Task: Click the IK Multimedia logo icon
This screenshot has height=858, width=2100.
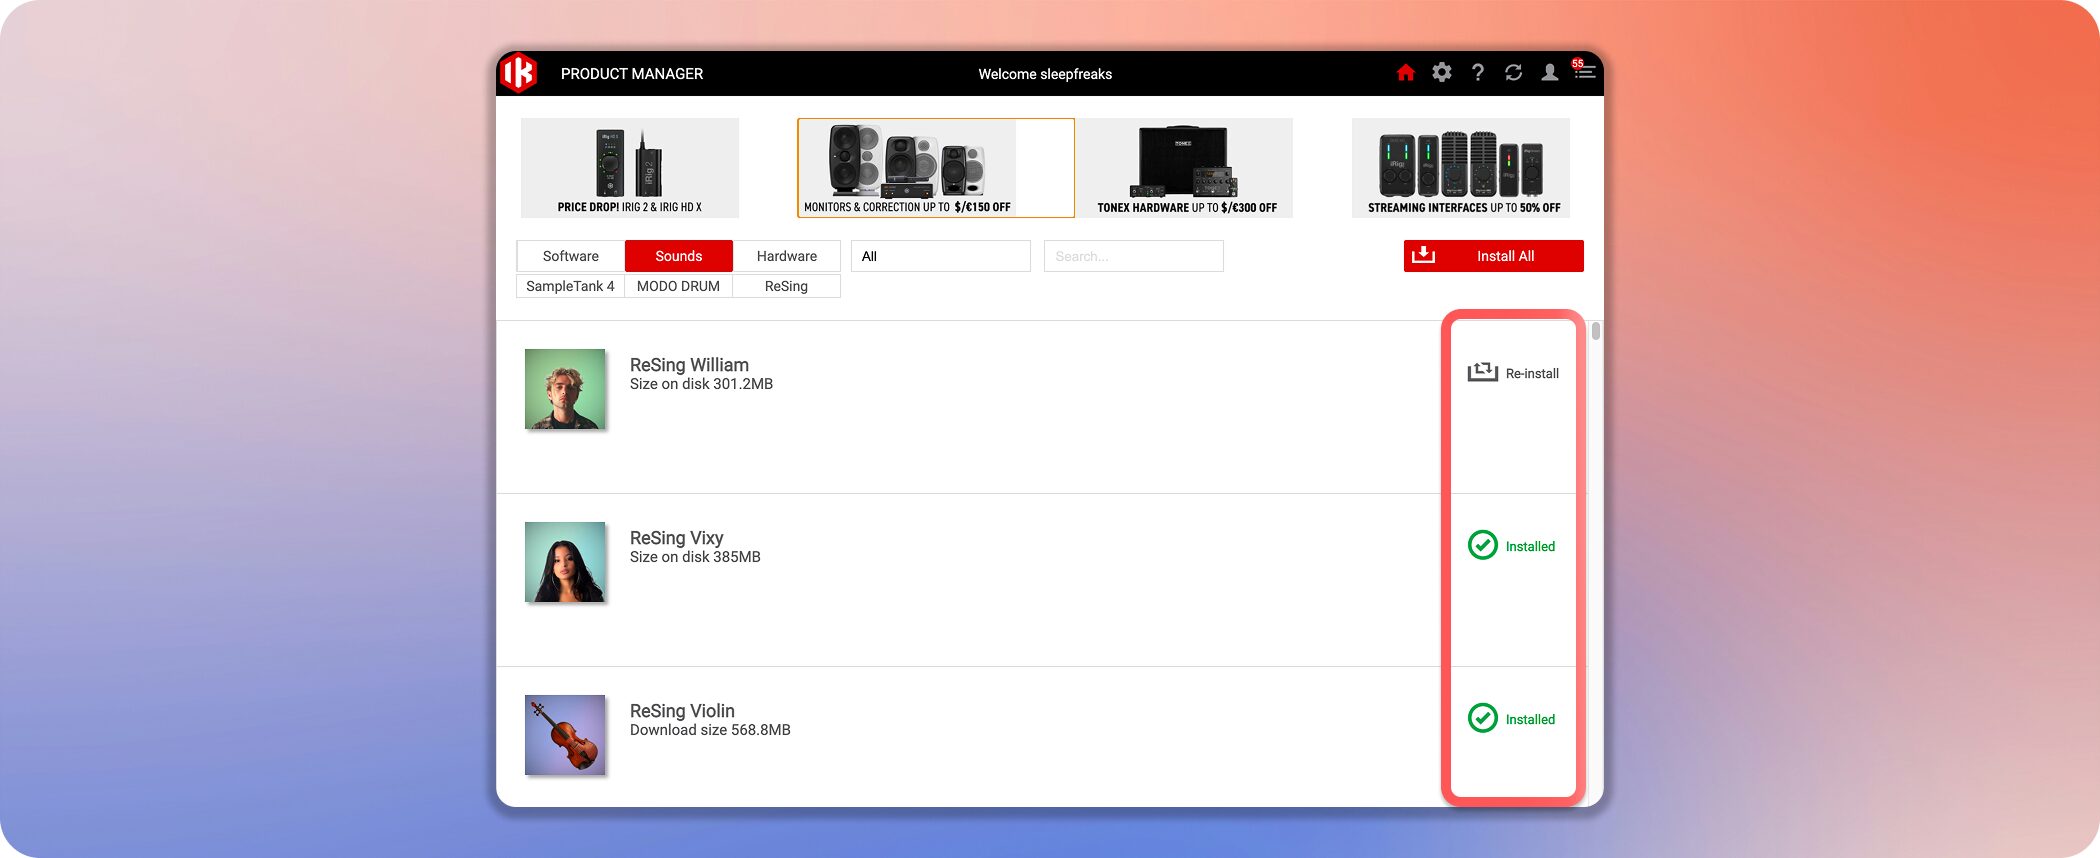Action: point(519,73)
